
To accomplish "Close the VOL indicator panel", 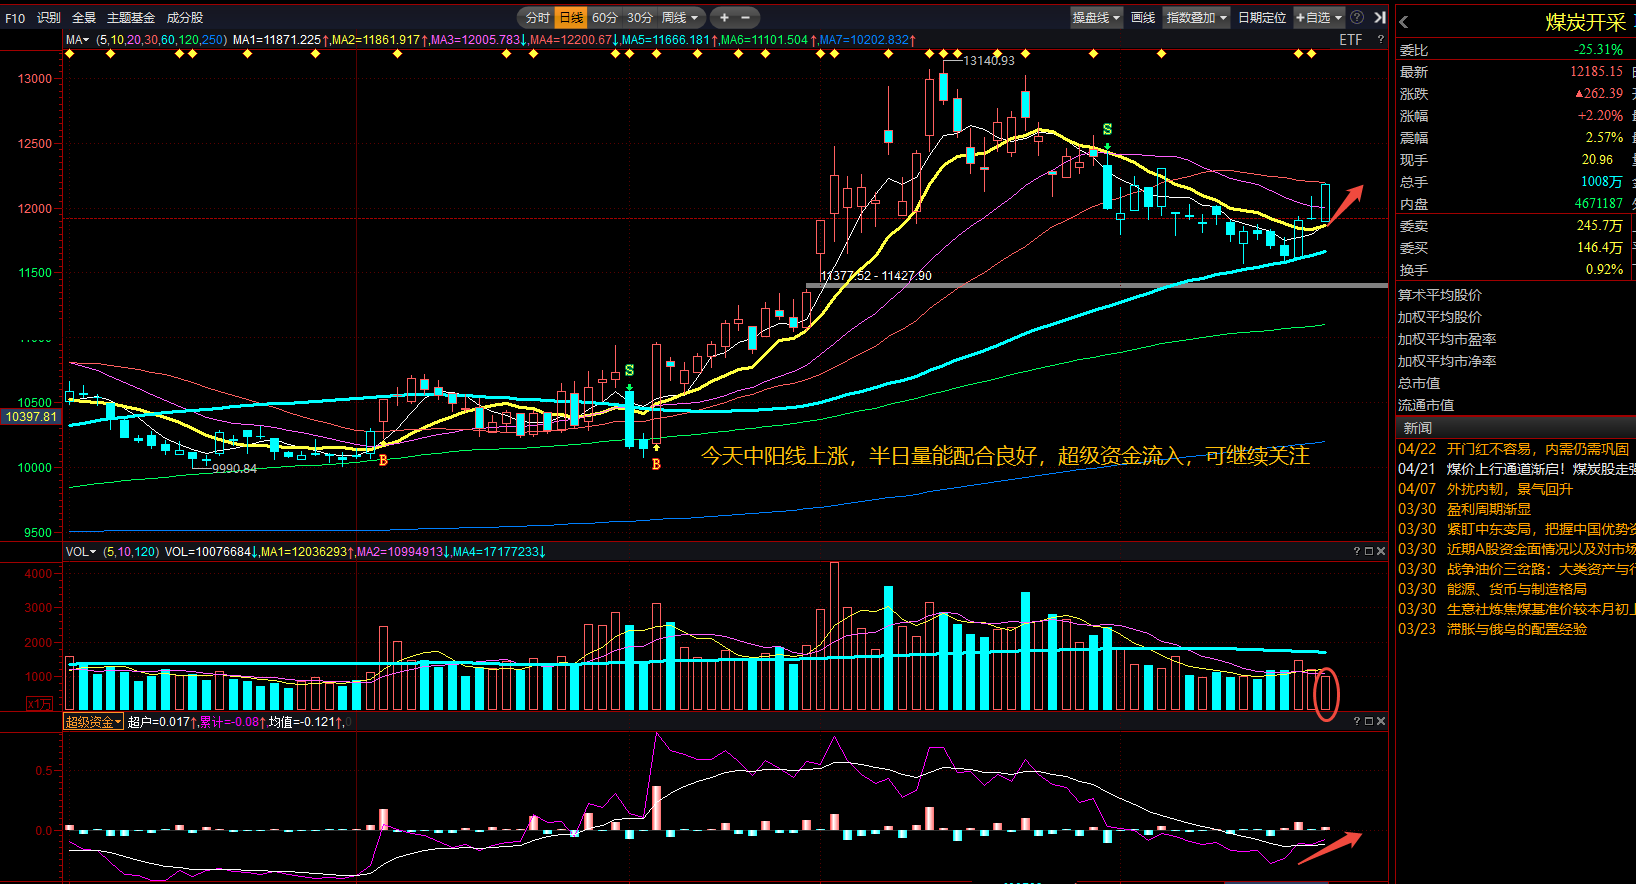I will coord(1381,551).
